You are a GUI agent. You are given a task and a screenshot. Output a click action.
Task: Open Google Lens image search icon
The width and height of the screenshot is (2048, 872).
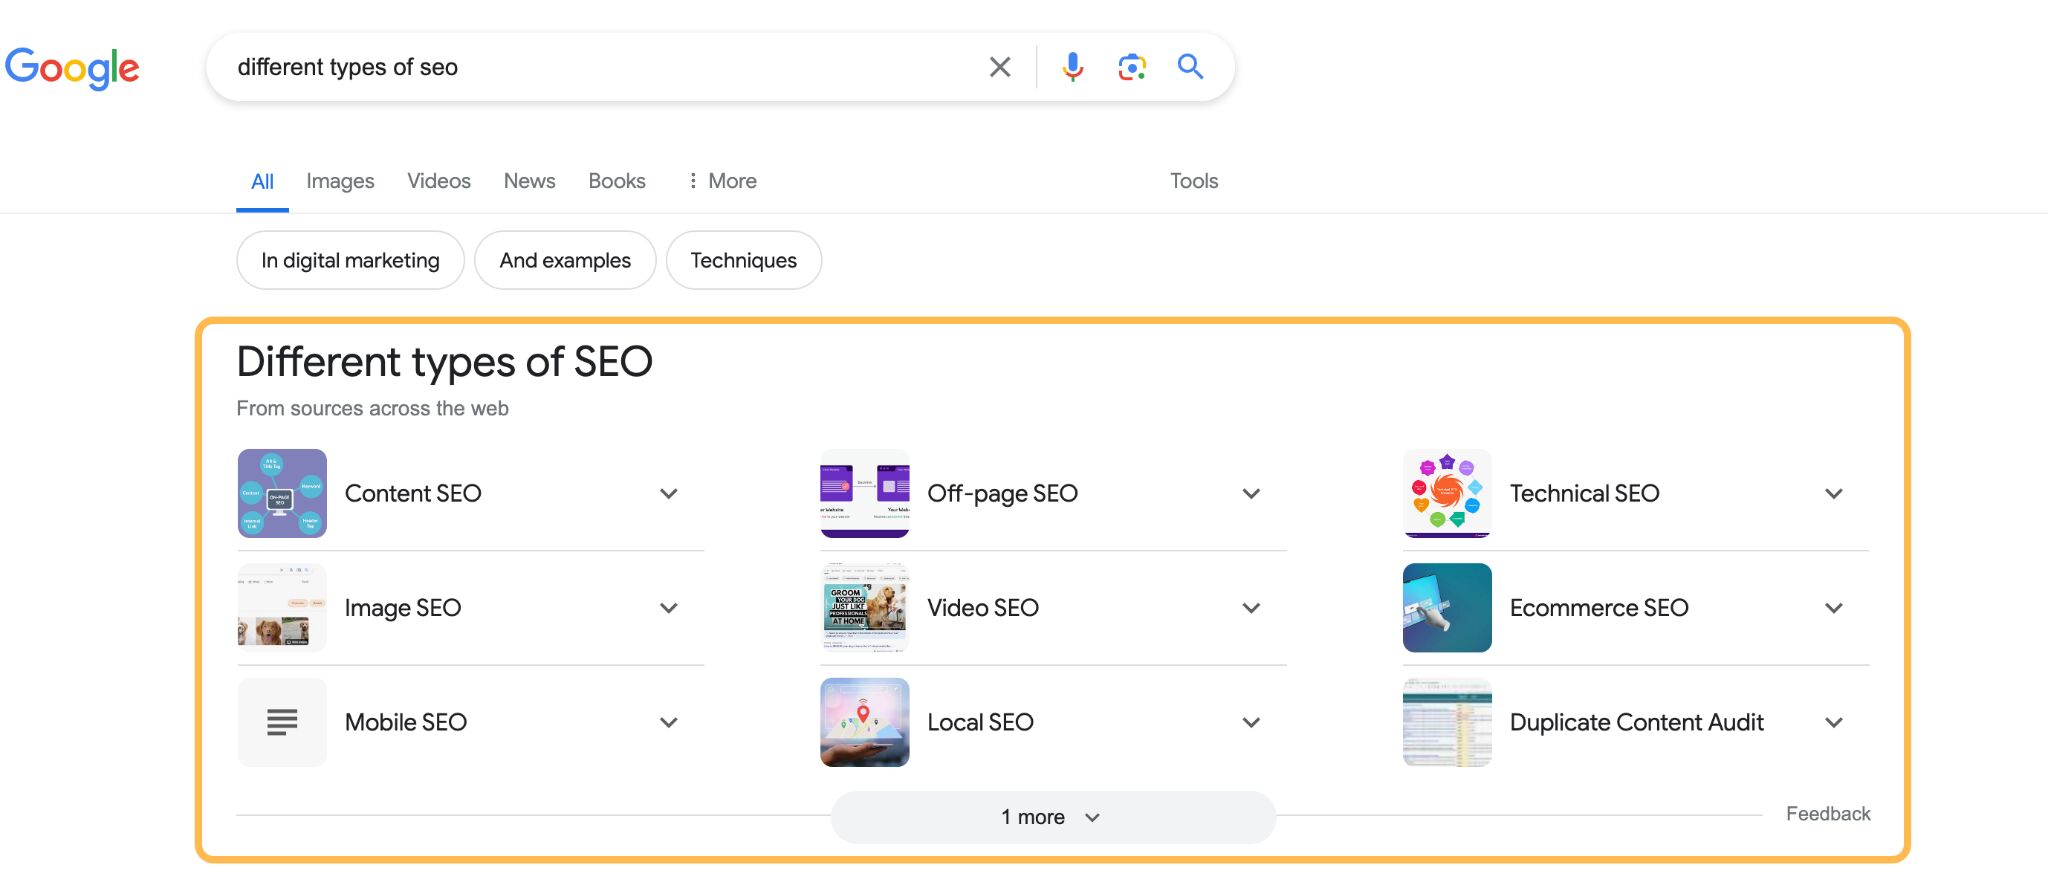1132,67
